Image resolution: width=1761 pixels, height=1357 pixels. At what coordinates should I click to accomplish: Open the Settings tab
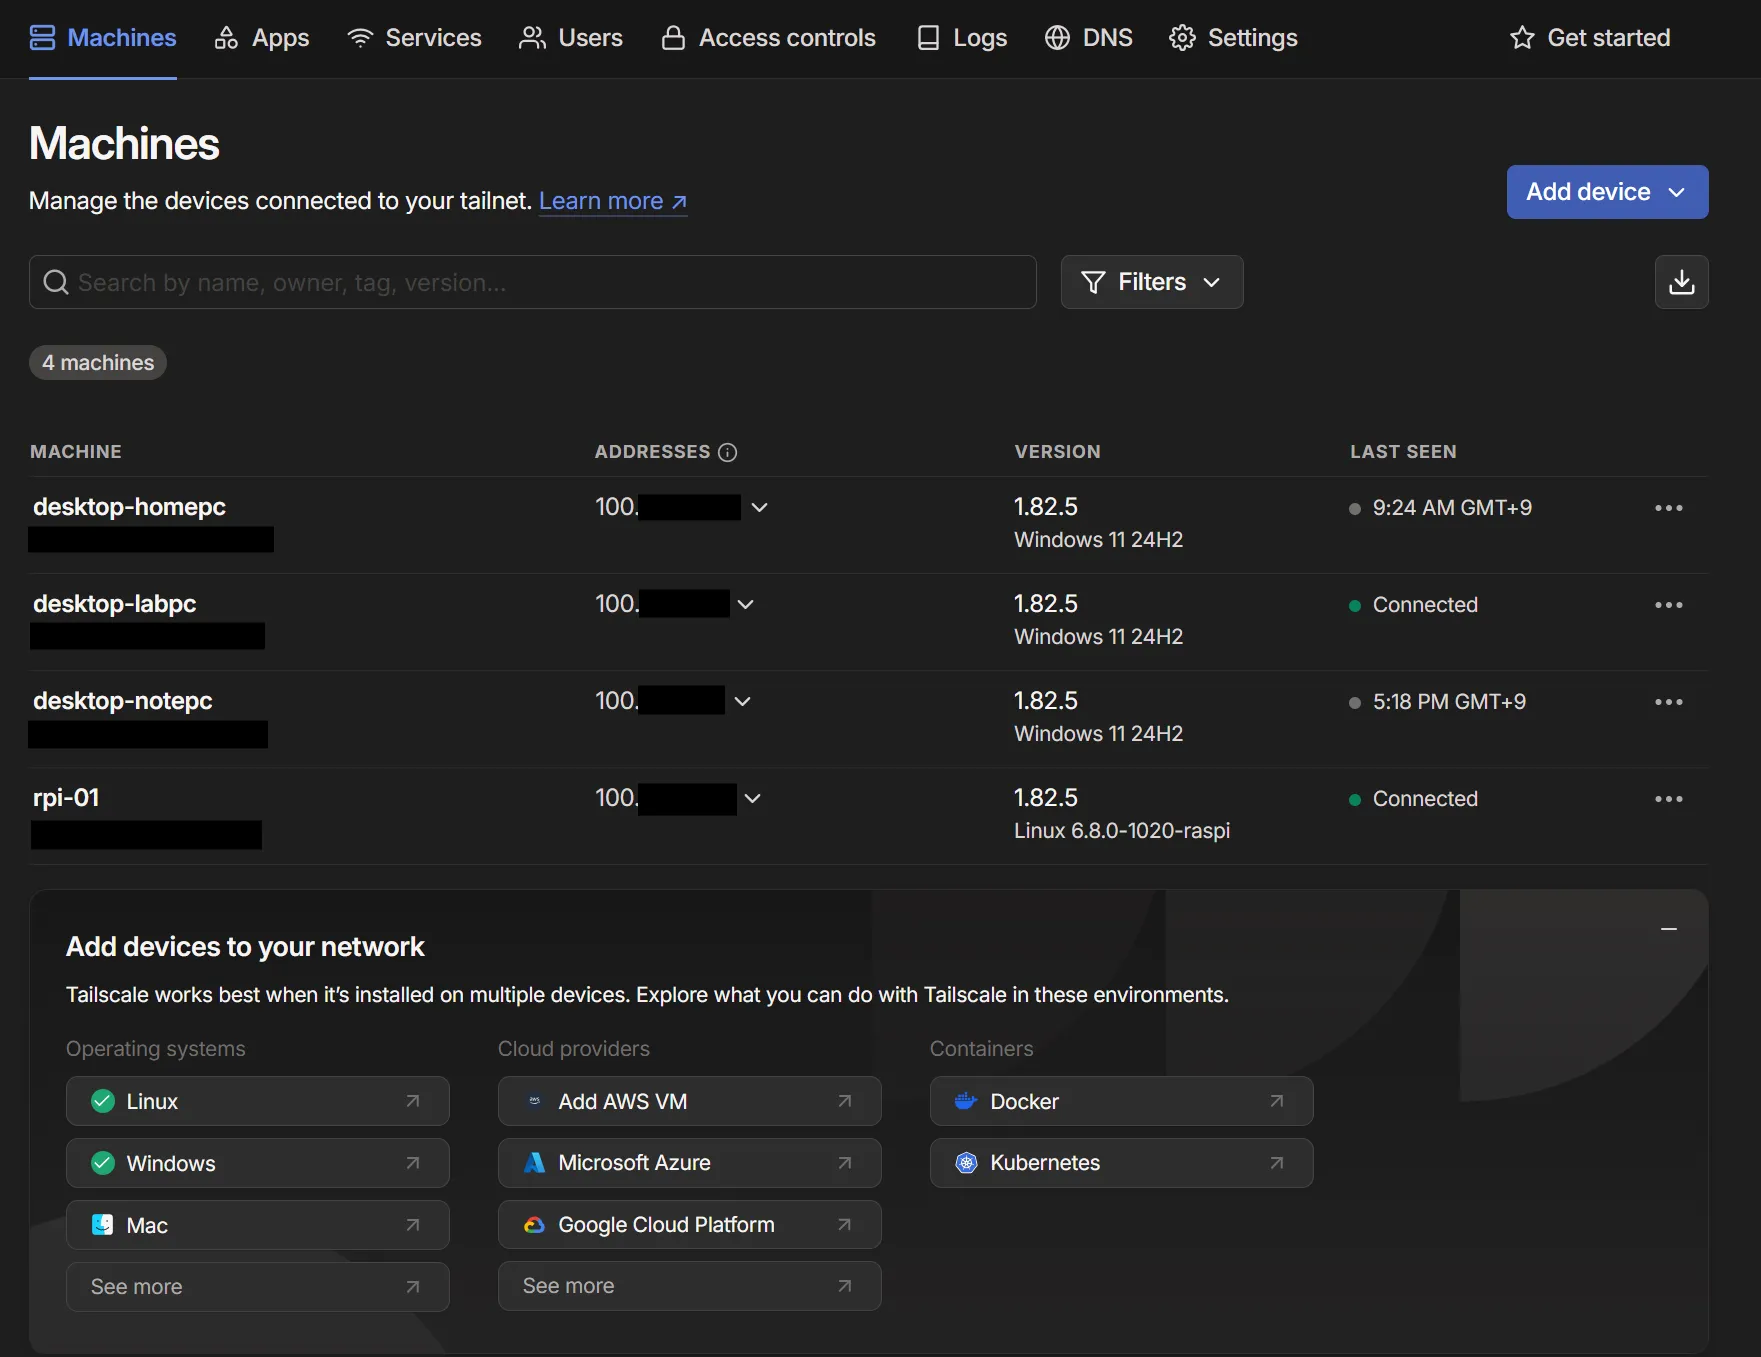click(x=1233, y=38)
